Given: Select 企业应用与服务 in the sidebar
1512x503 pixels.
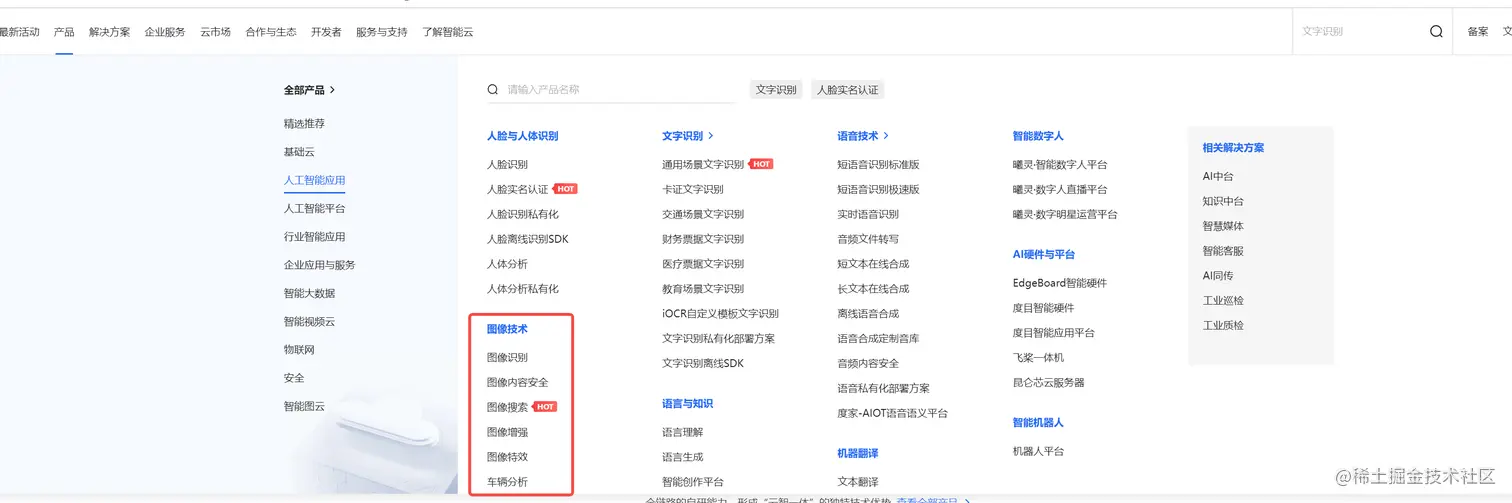Looking at the screenshot, I should pyautogui.click(x=320, y=265).
